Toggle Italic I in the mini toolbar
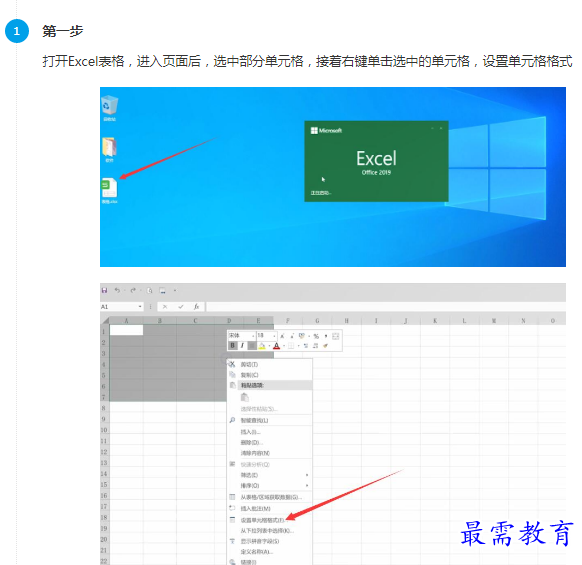 [242, 346]
